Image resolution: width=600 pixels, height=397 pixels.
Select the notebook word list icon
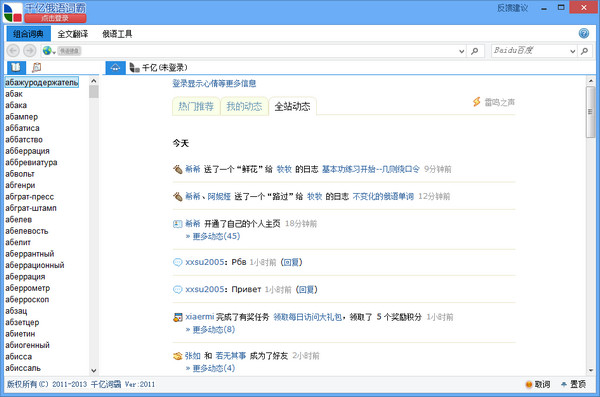[x=36, y=67]
